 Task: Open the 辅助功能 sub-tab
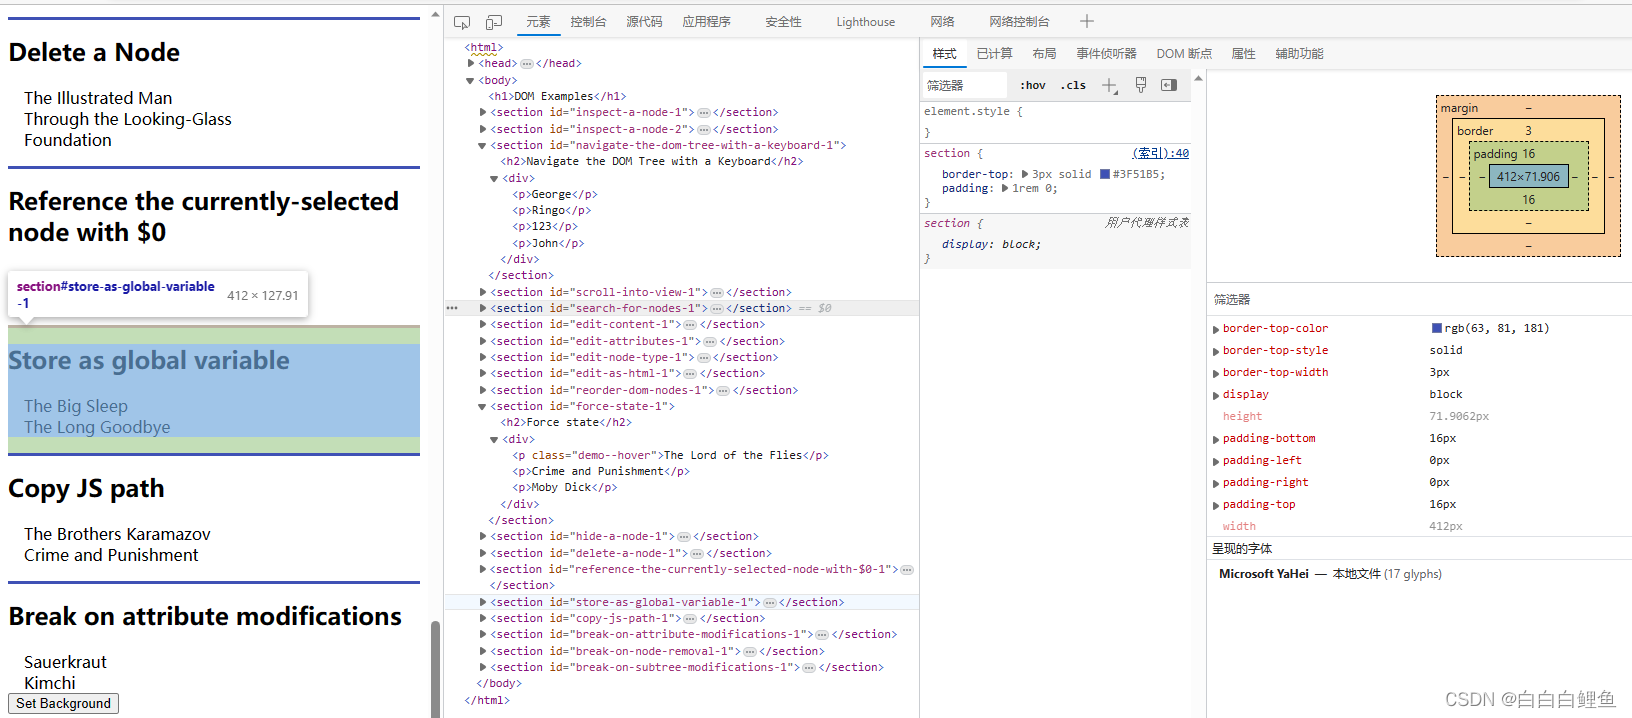point(1299,54)
